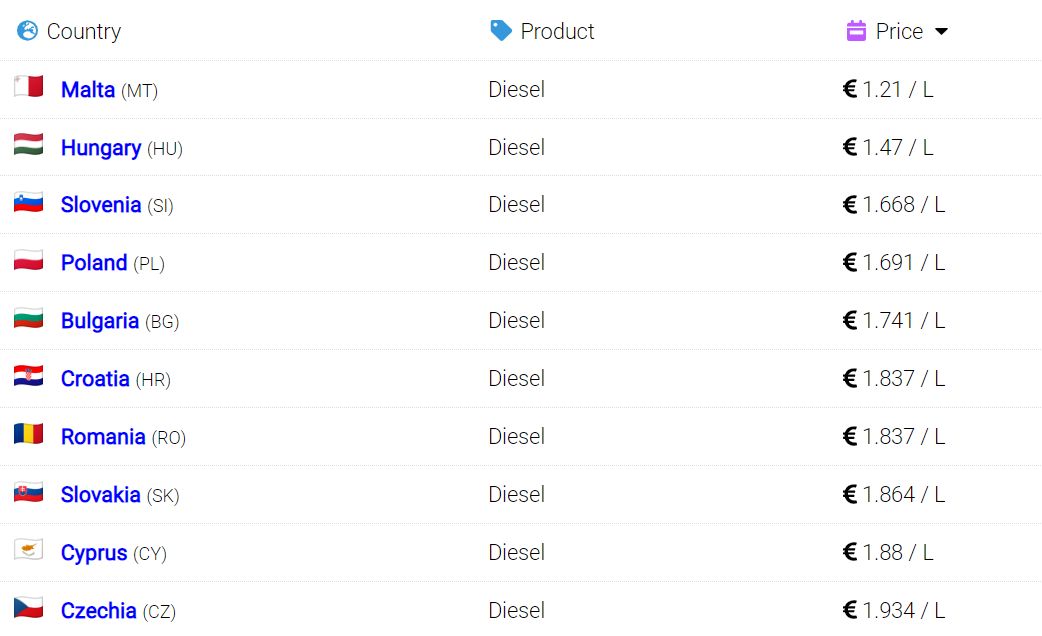Image resolution: width=1042 pixels, height=636 pixels.
Task: Open the Croatia country link
Action: pos(95,379)
